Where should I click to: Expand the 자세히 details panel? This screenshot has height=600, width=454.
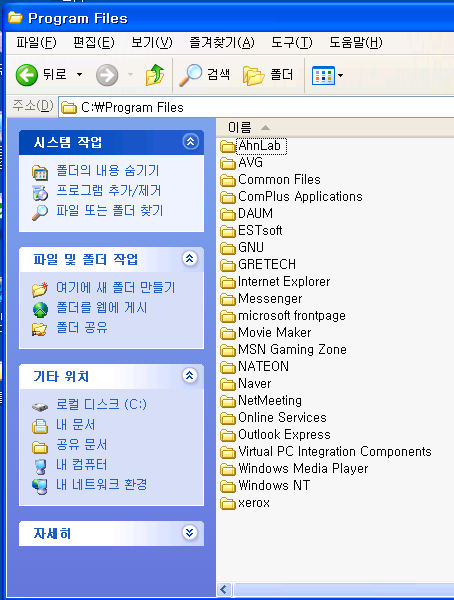(190, 533)
